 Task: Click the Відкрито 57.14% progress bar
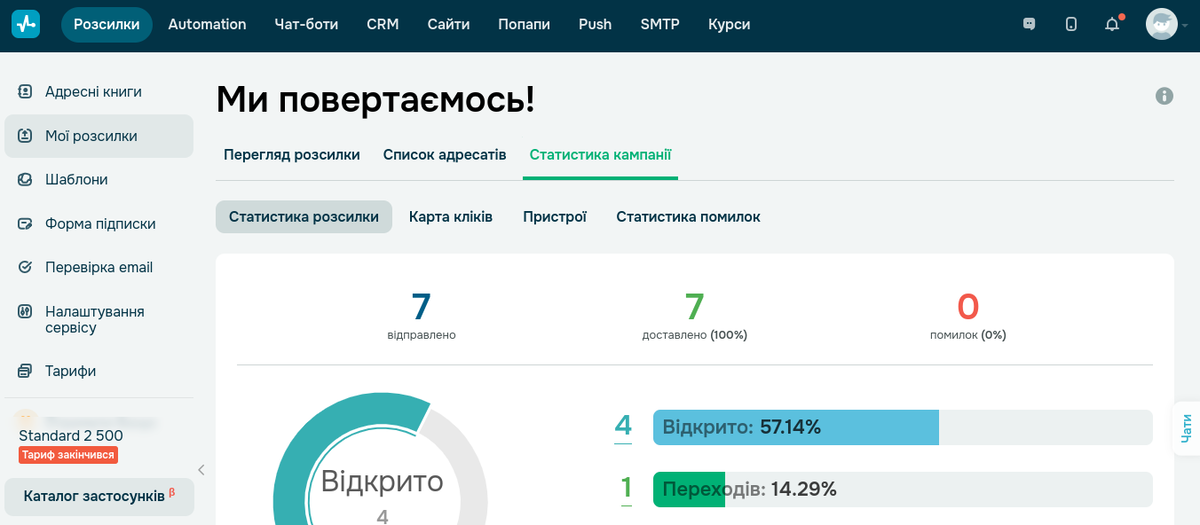point(903,427)
